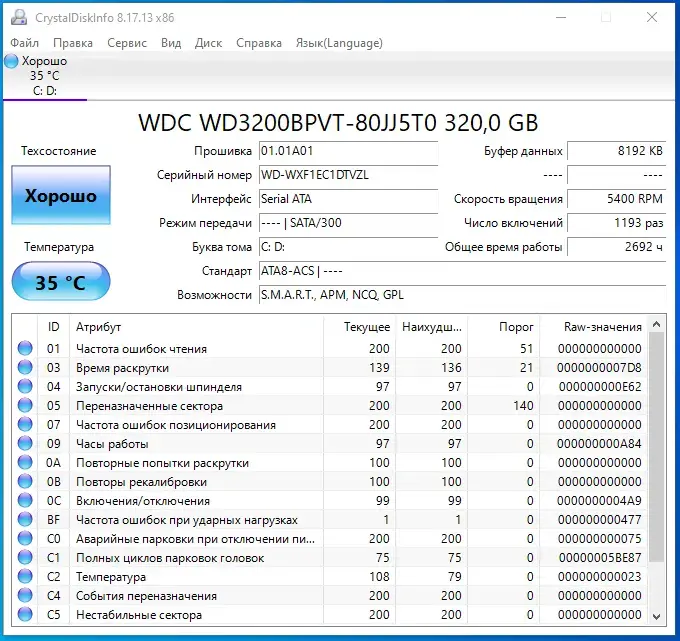Click the Текущее column header
The height and width of the screenshot is (641, 680).
(360, 327)
